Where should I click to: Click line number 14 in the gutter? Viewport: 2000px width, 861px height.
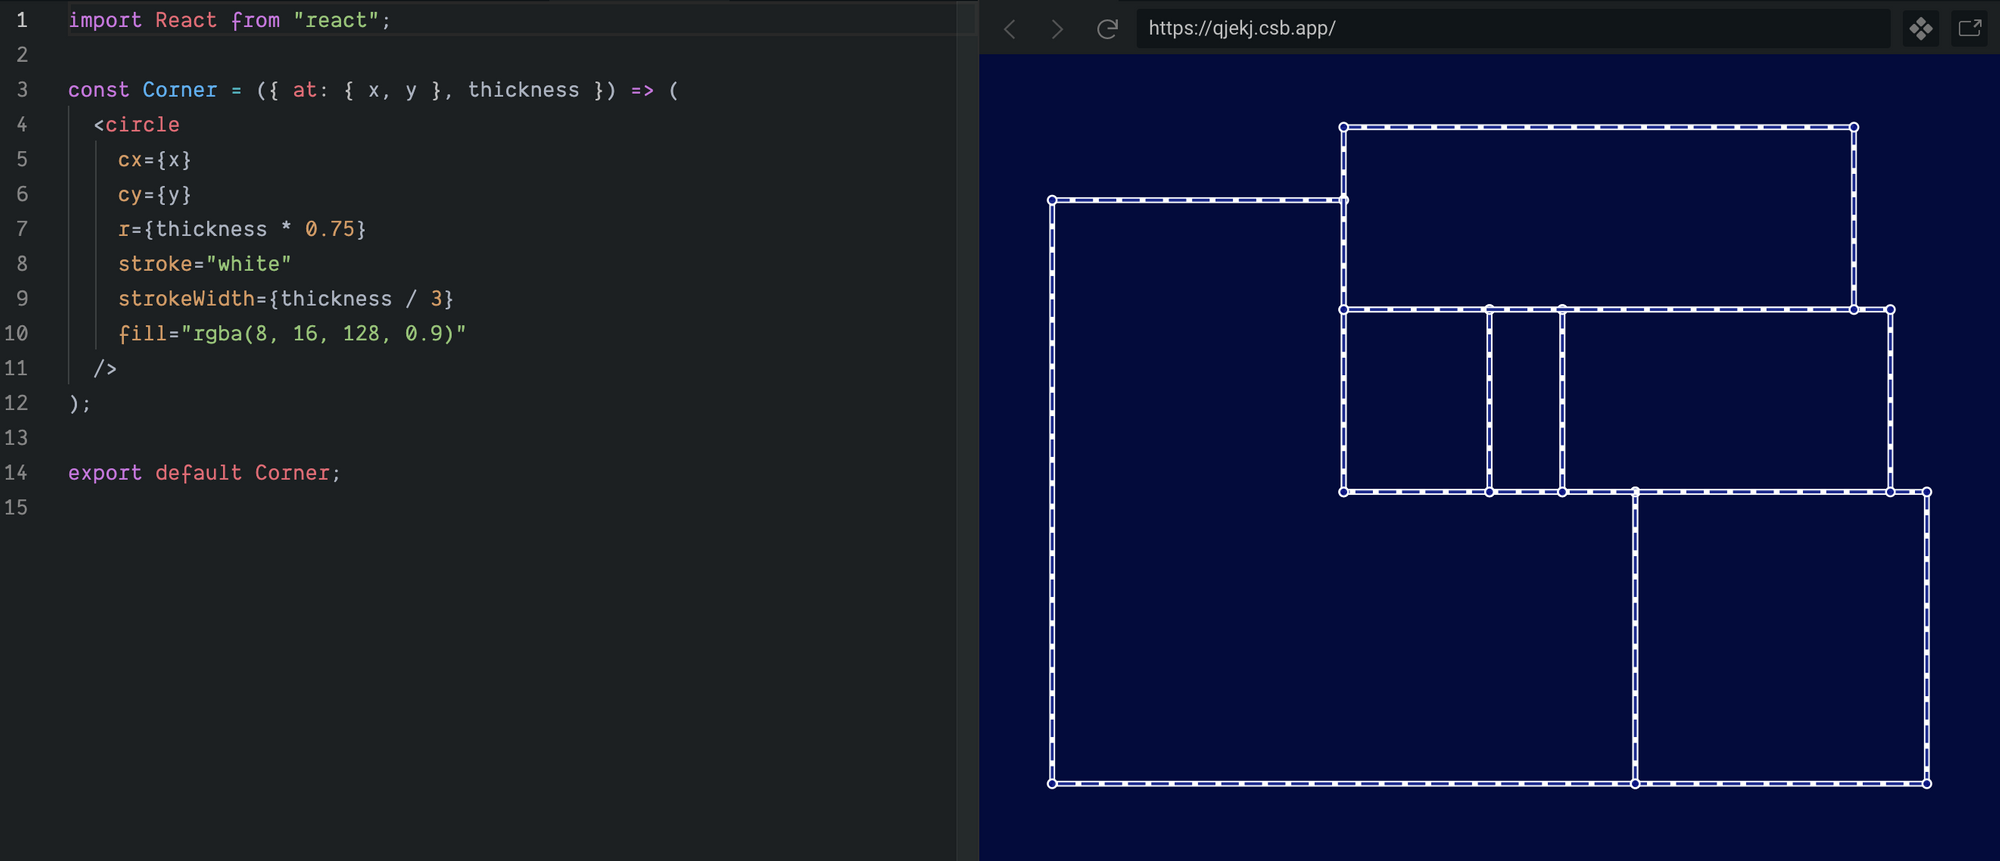pyautogui.click(x=16, y=473)
